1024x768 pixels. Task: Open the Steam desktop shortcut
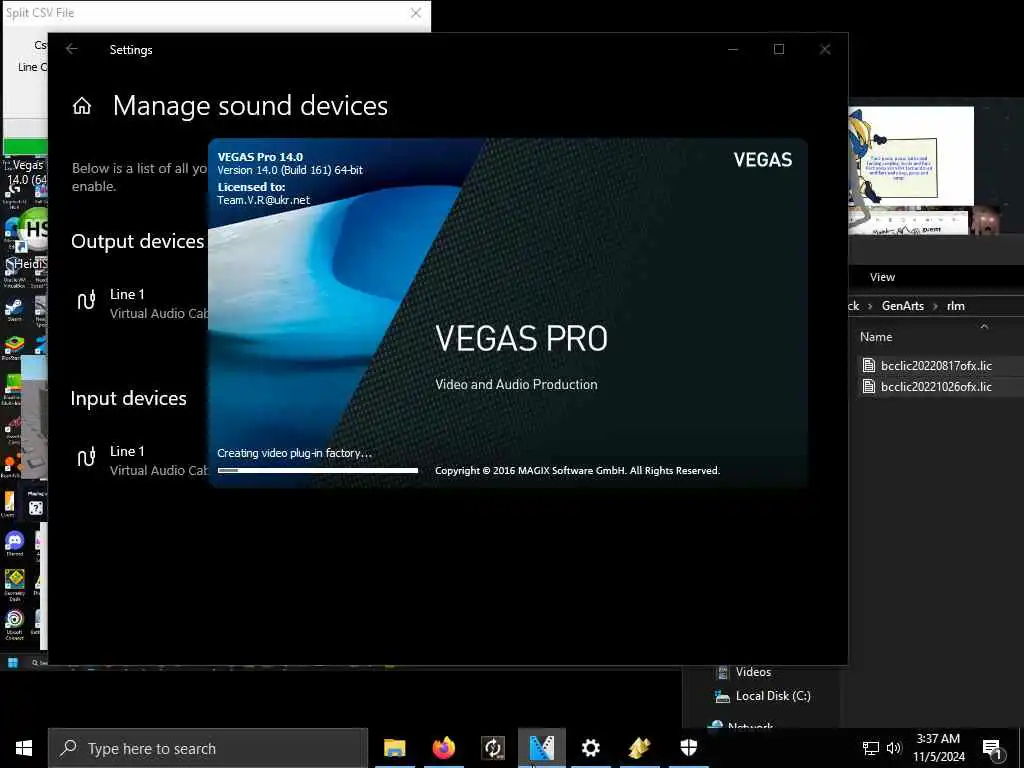click(14, 308)
